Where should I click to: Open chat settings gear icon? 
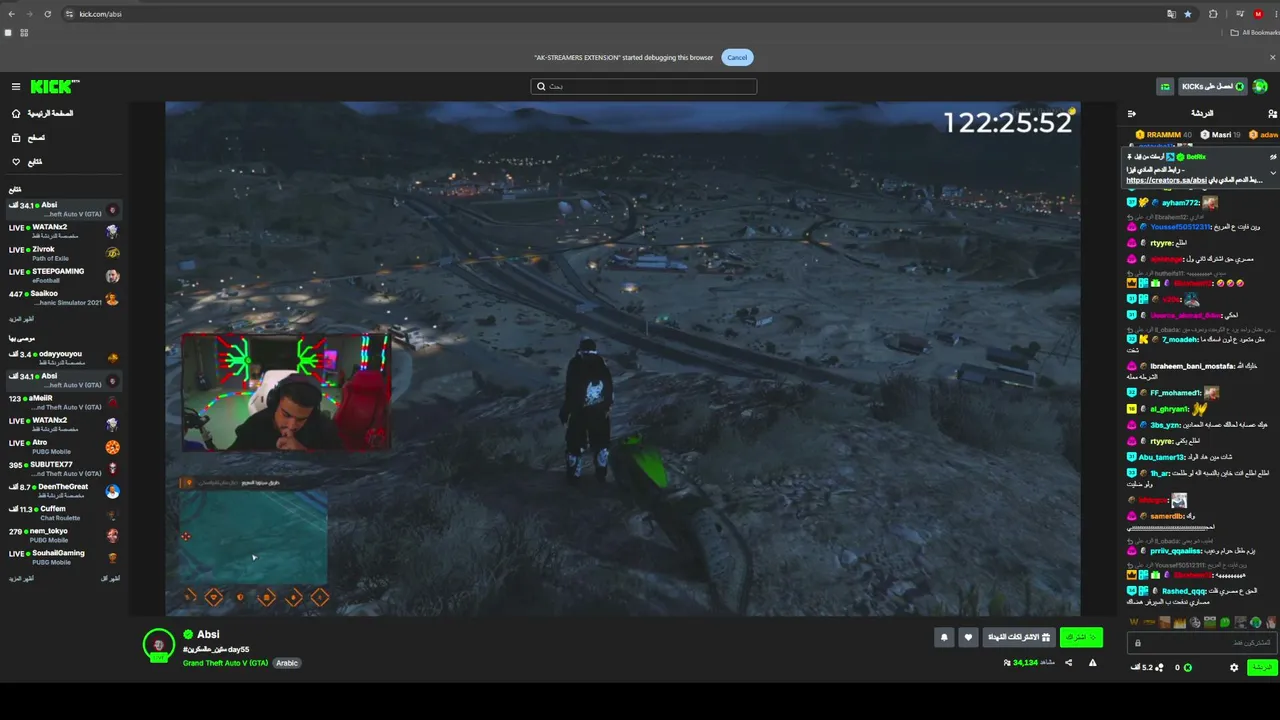click(x=1234, y=667)
